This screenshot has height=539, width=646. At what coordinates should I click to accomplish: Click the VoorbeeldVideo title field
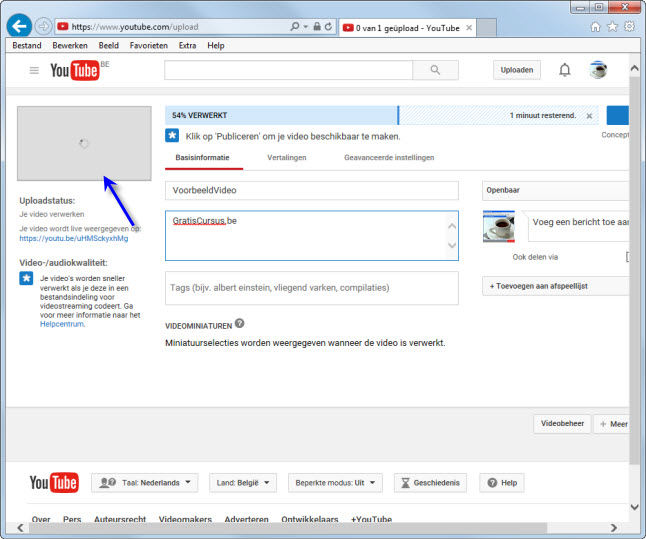(x=312, y=190)
